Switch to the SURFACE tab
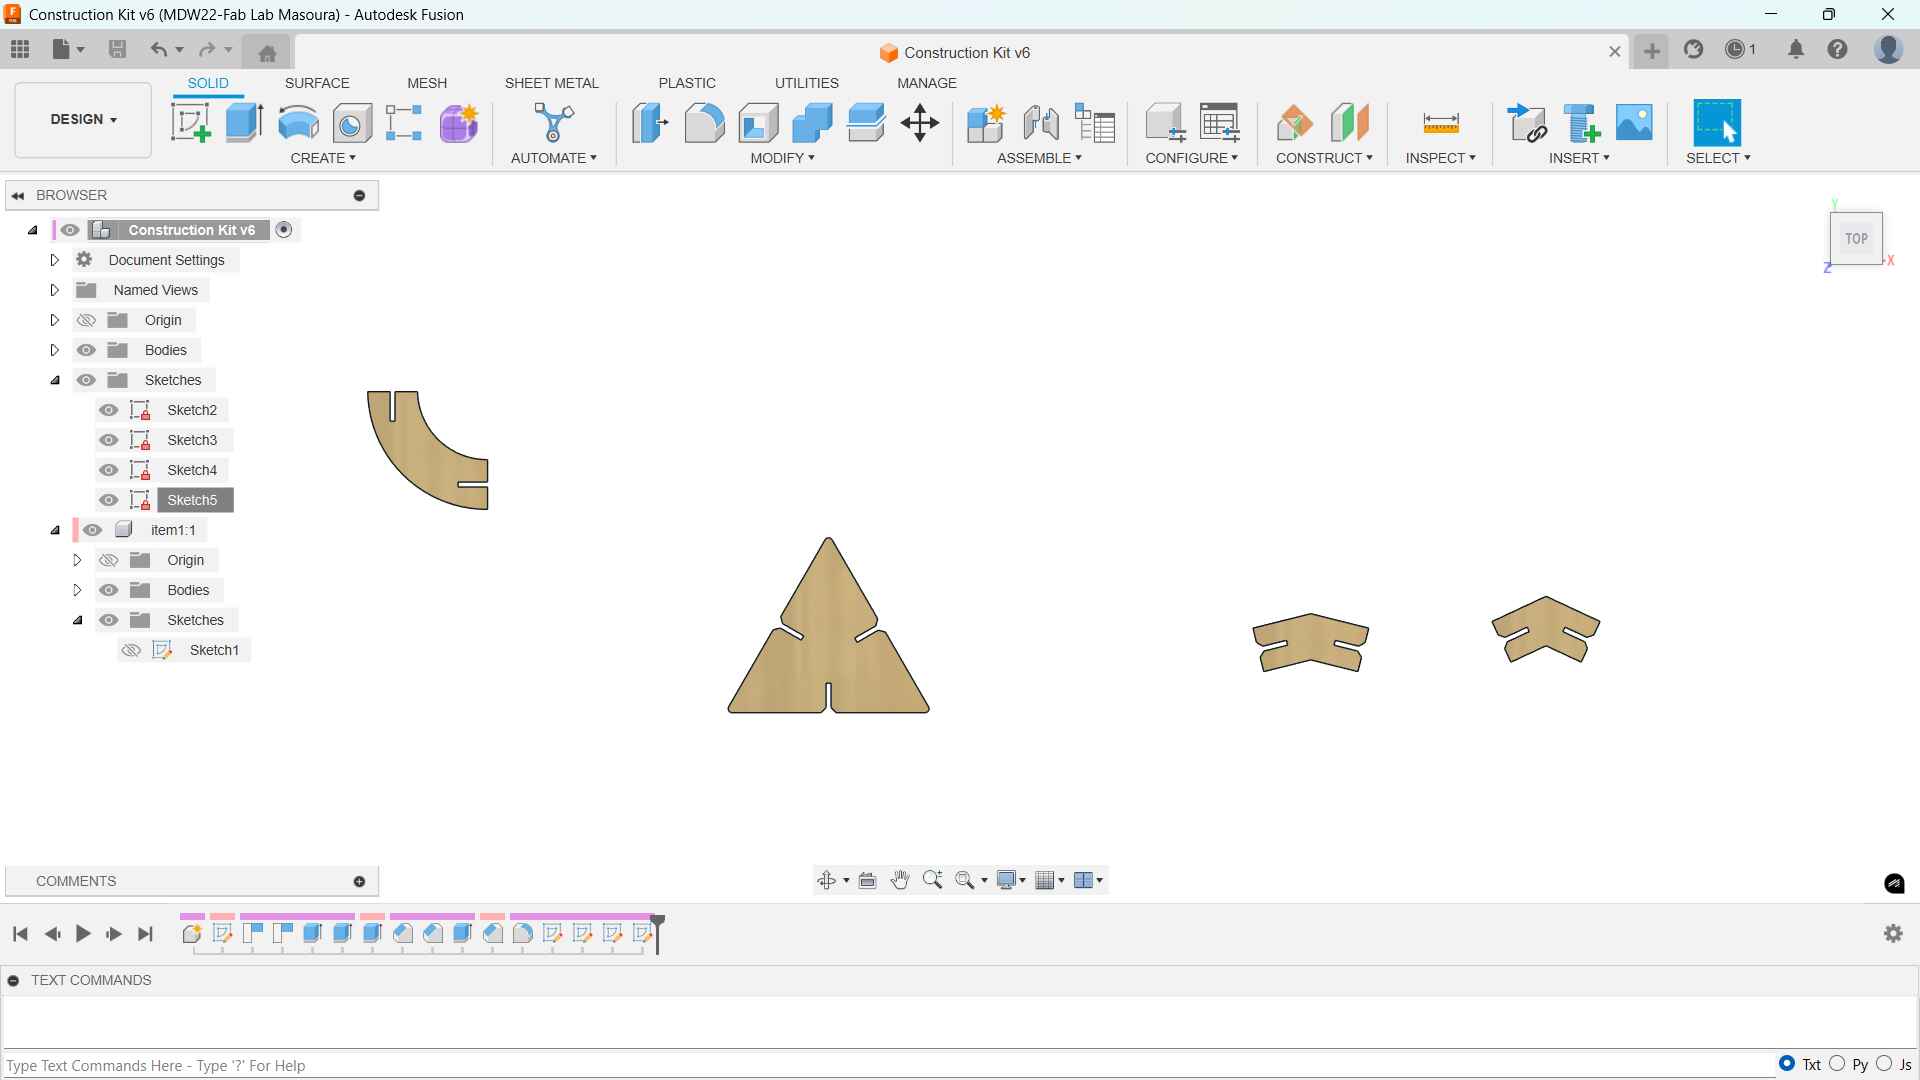Viewport: 1920px width, 1080px height. click(317, 83)
